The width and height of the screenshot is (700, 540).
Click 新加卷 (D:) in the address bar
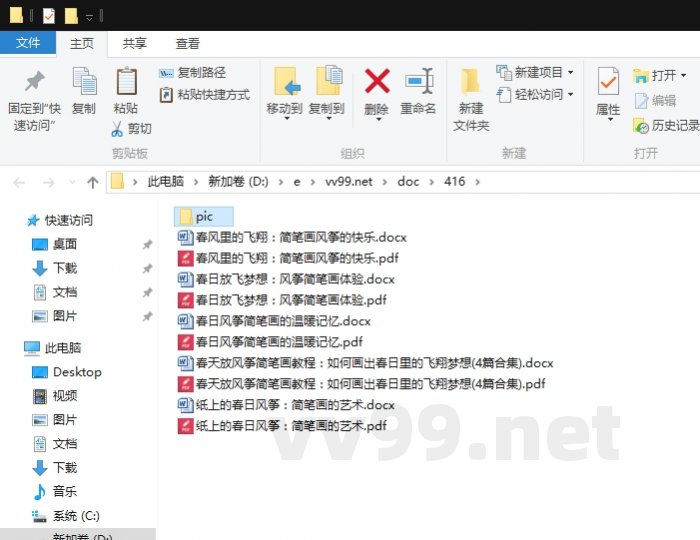pyautogui.click(x=238, y=182)
